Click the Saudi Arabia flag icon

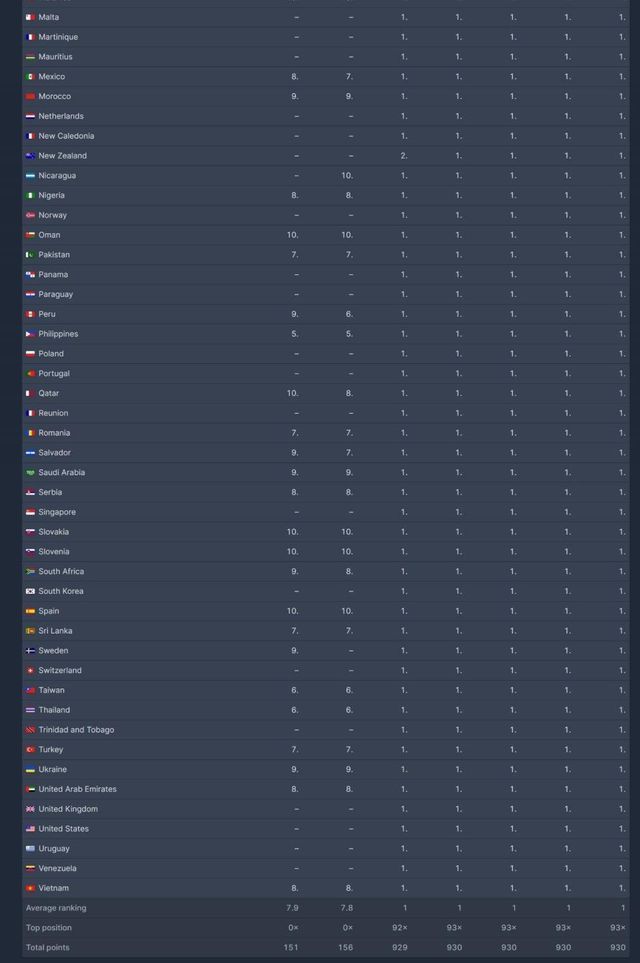click(x=30, y=472)
